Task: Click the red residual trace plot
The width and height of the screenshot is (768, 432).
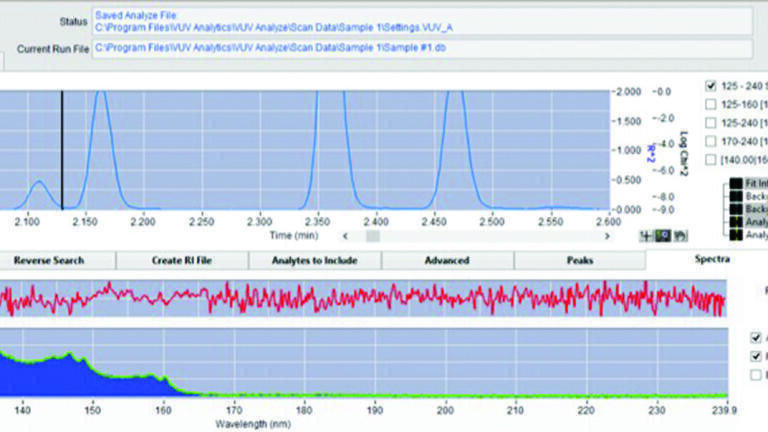Action: 363,299
